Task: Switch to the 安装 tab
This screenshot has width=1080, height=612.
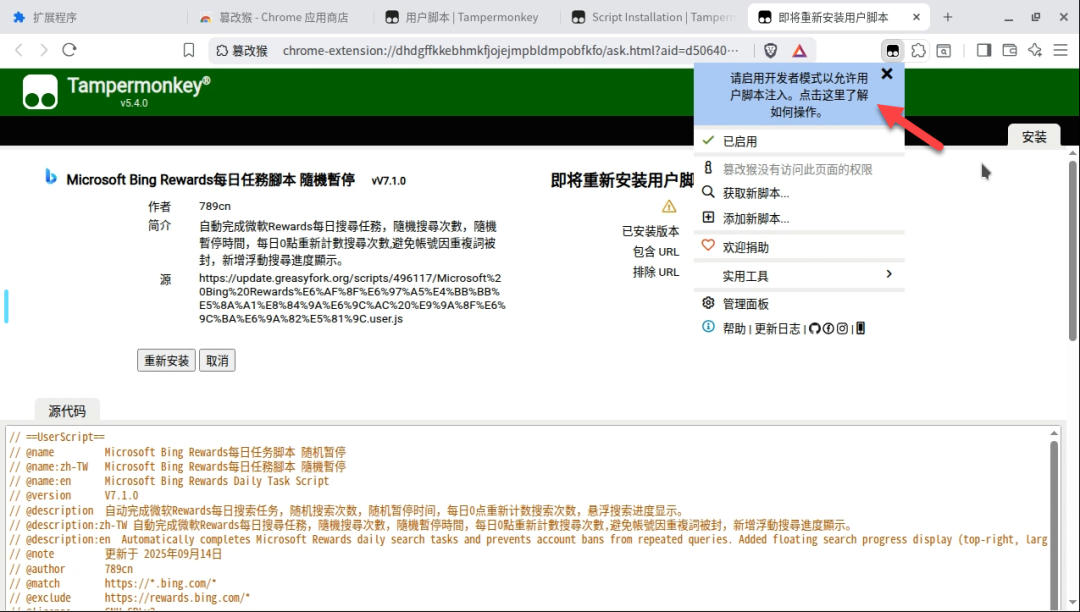Action: (1034, 136)
